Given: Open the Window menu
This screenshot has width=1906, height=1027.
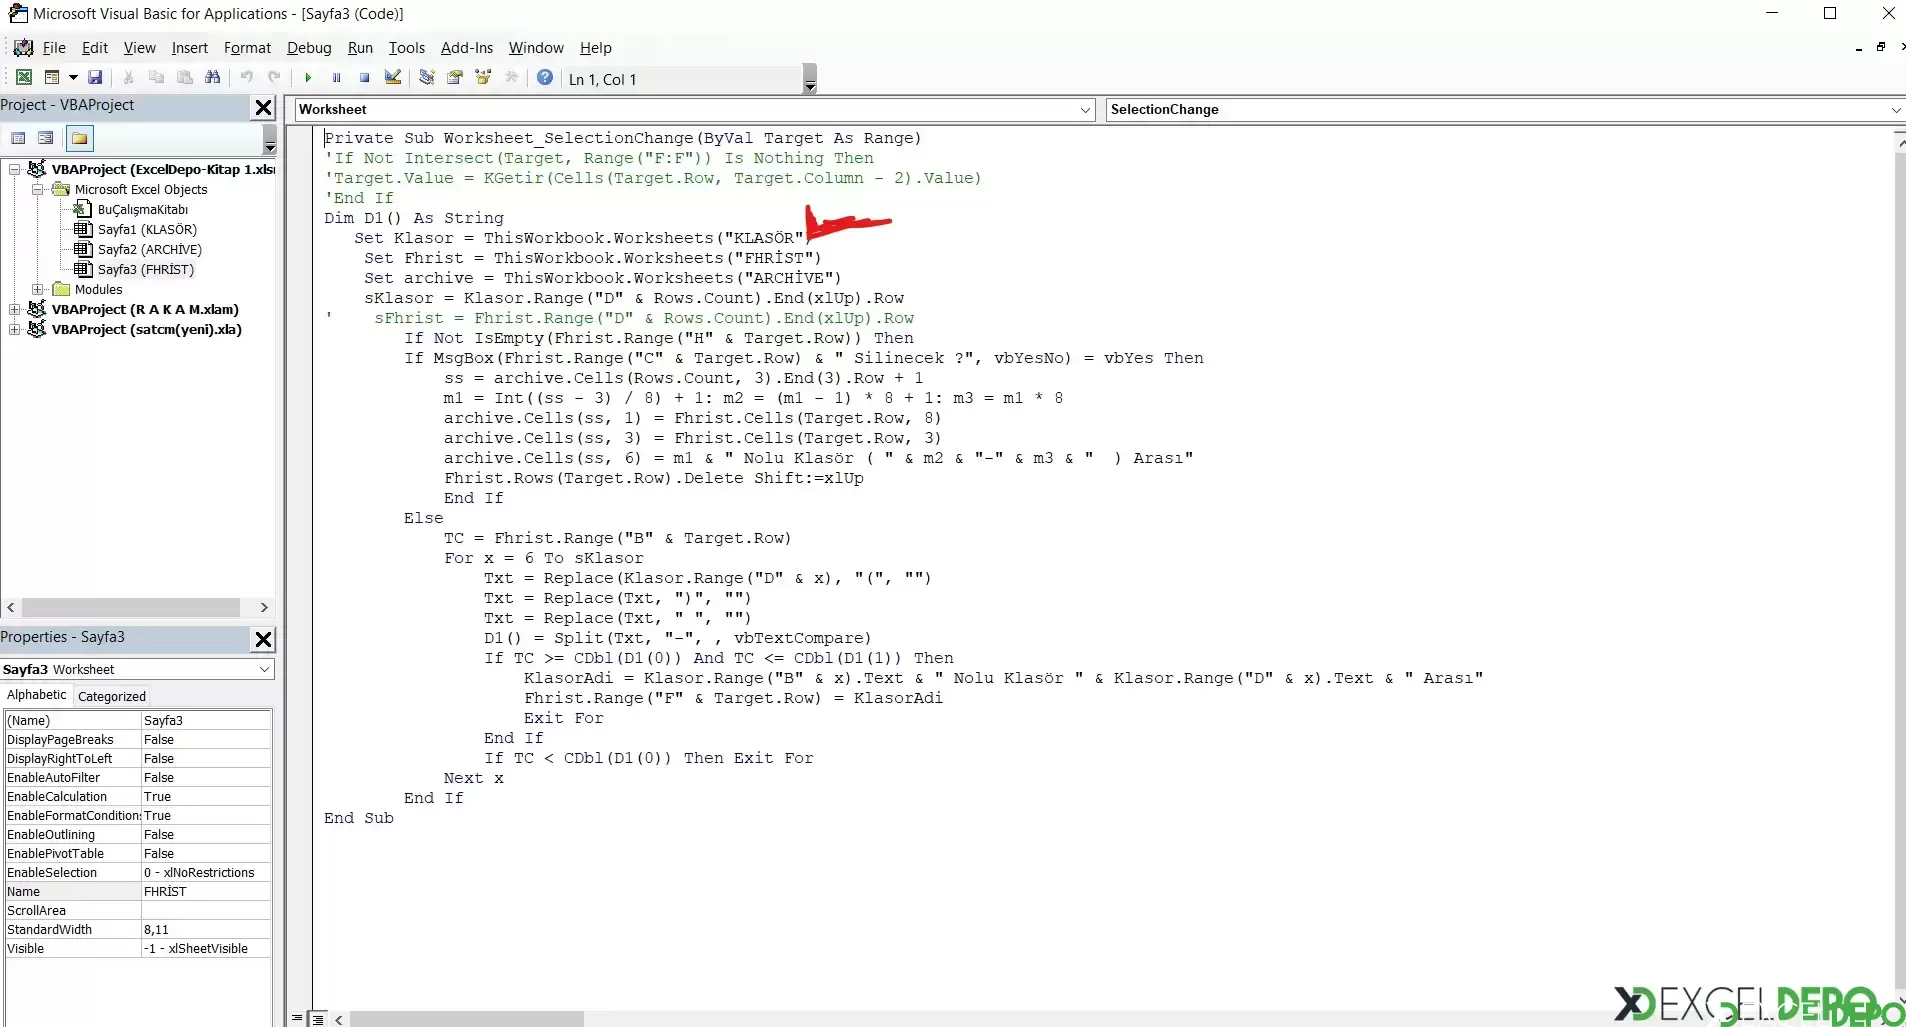Looking at the screenshot, I should [536, 48].
